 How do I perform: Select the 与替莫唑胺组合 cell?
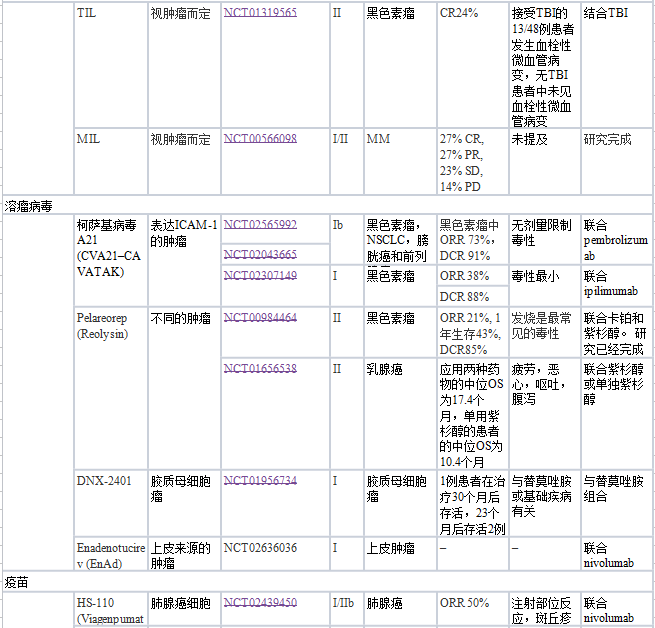click(x=617, y=503)
